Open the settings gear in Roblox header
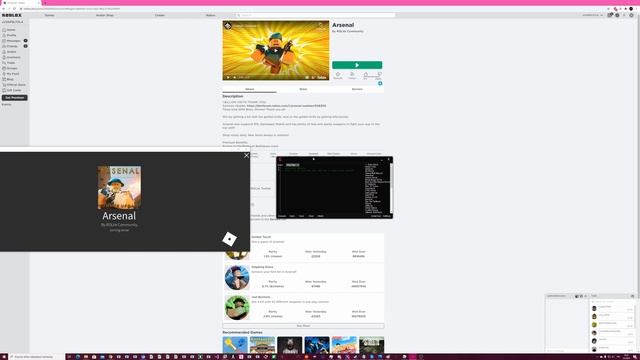This screenshot has width=640, height=360. [631, 15]
